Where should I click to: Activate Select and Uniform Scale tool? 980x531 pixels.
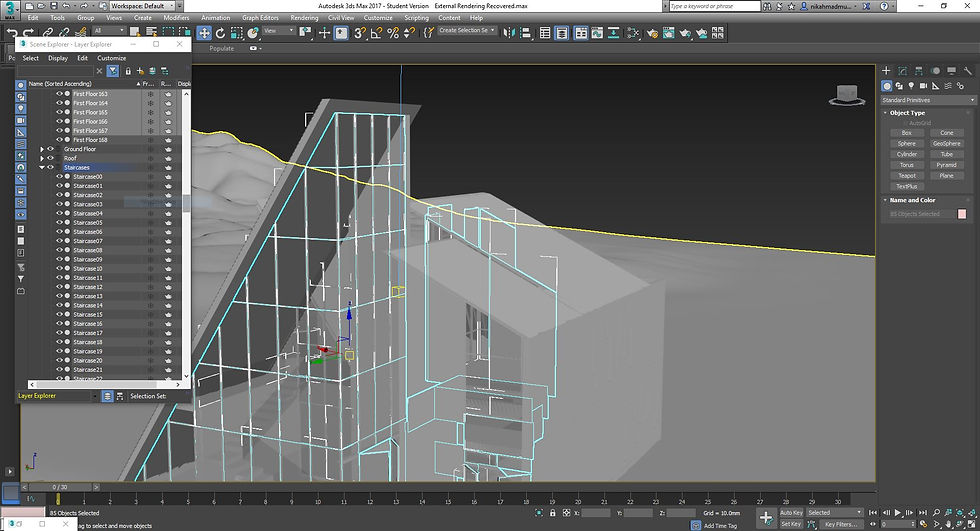(237, 32)
